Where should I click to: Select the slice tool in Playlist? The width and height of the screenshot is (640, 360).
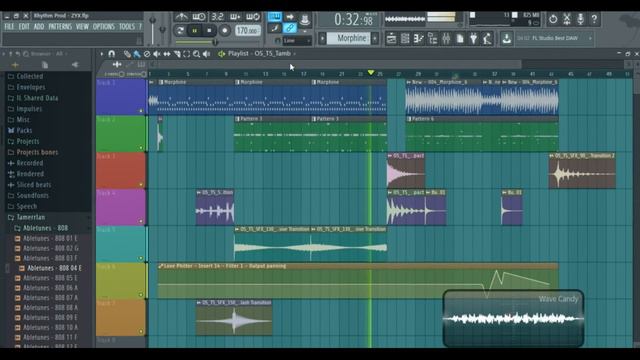click(x=177, y=54)
